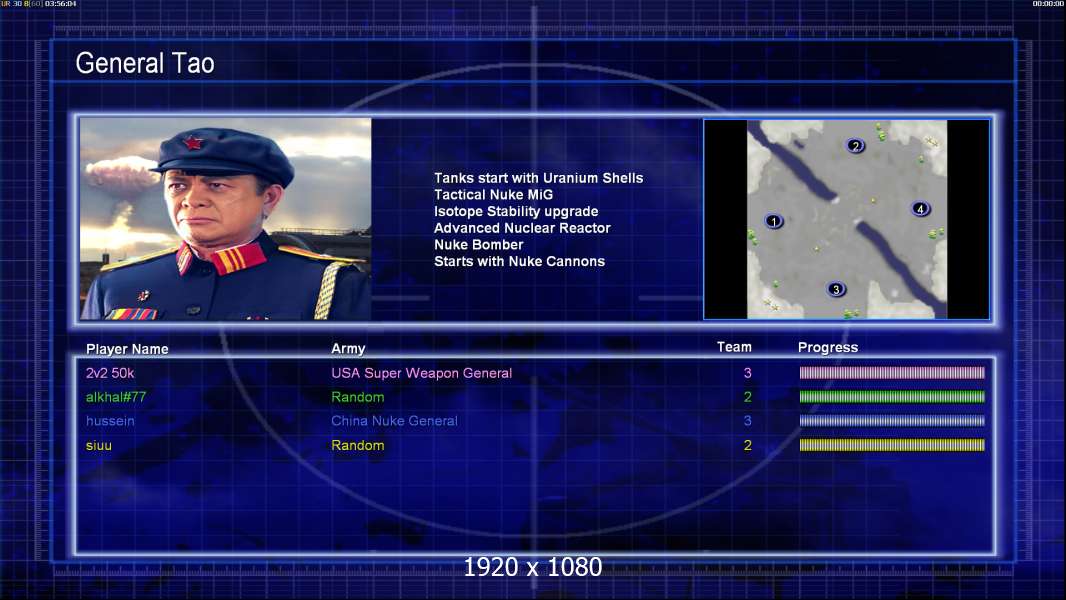Click the 03:56:04 clock at top-left
Viewport: 1066px width, 600px height.
(x=61, y=4)
